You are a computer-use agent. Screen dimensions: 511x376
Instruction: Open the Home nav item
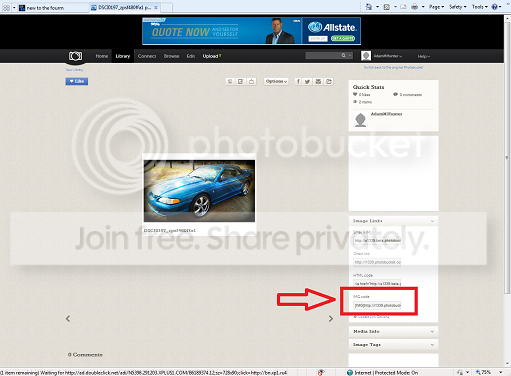click(x=102, y=56)
